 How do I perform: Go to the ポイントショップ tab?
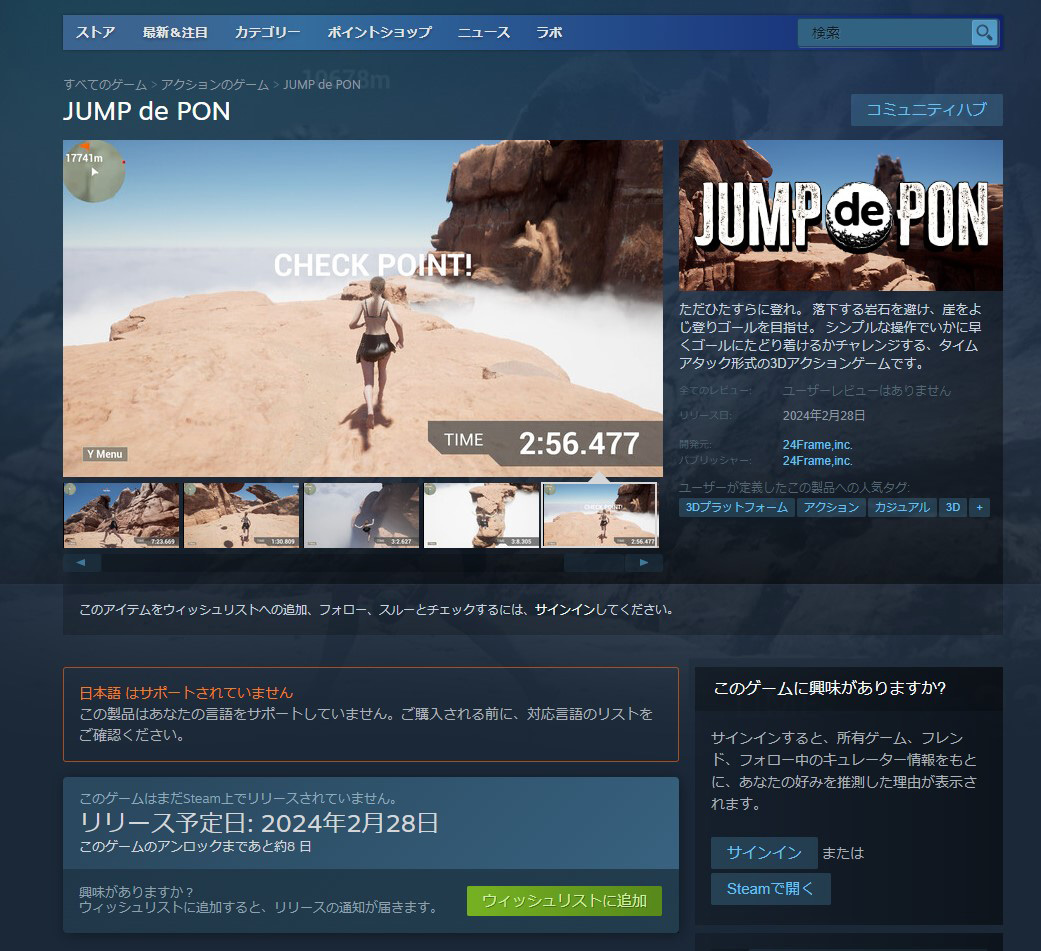click(x=379, y=32)
